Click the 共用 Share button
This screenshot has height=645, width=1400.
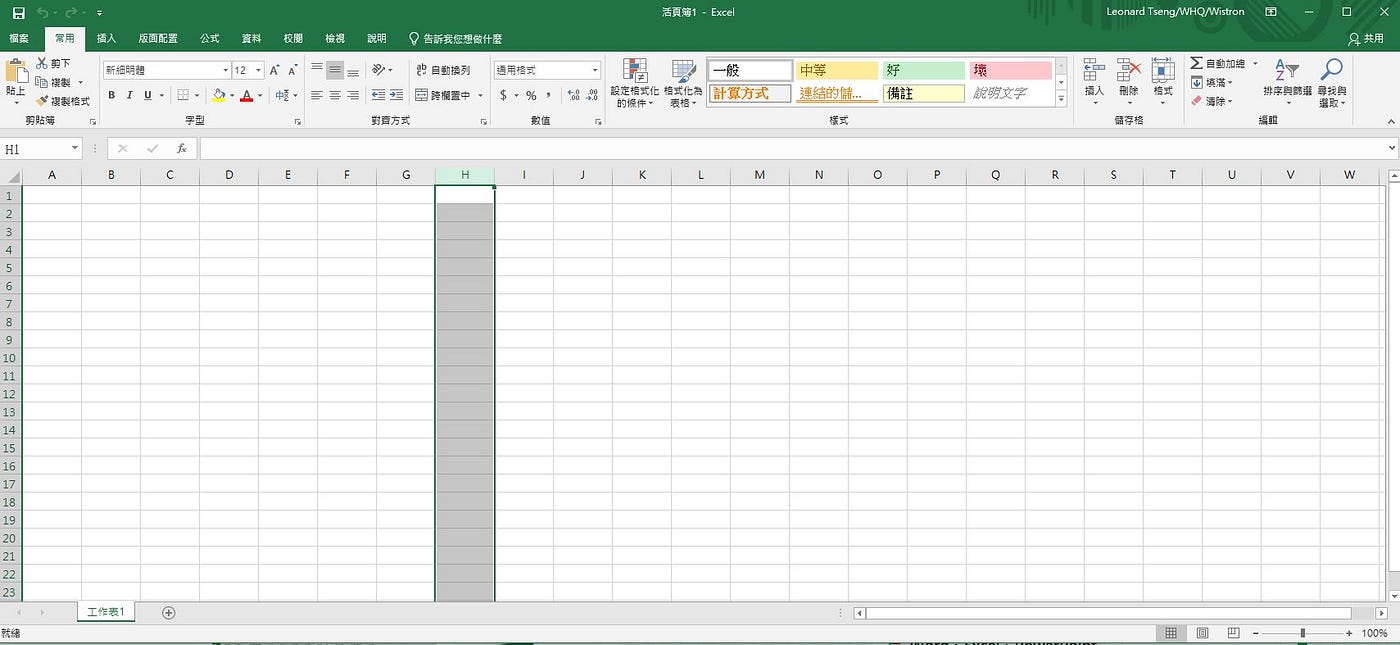(x=1367, y=38)
